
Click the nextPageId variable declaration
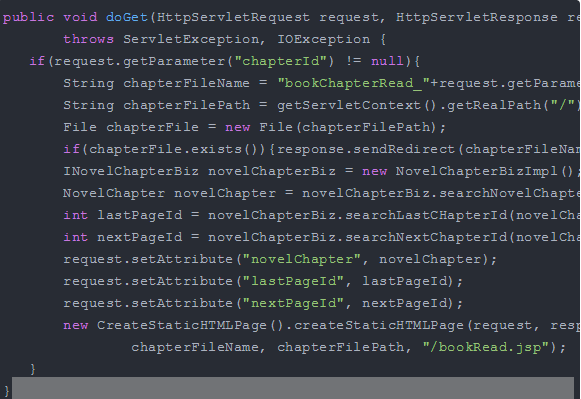pos(140,237)
